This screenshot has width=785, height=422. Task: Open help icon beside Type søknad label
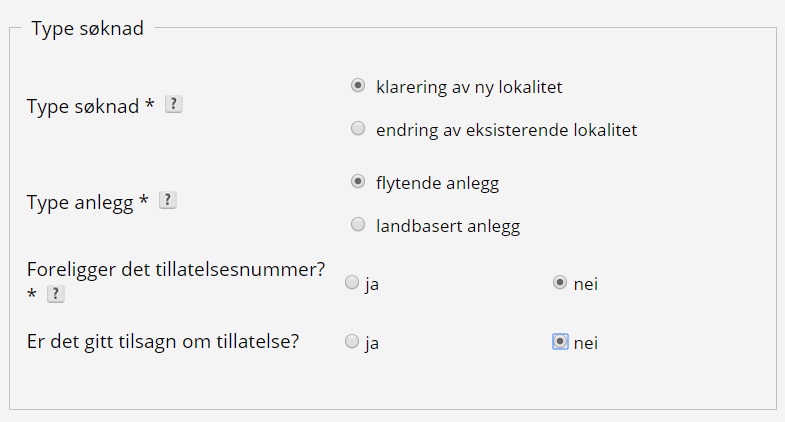(174, 104)
